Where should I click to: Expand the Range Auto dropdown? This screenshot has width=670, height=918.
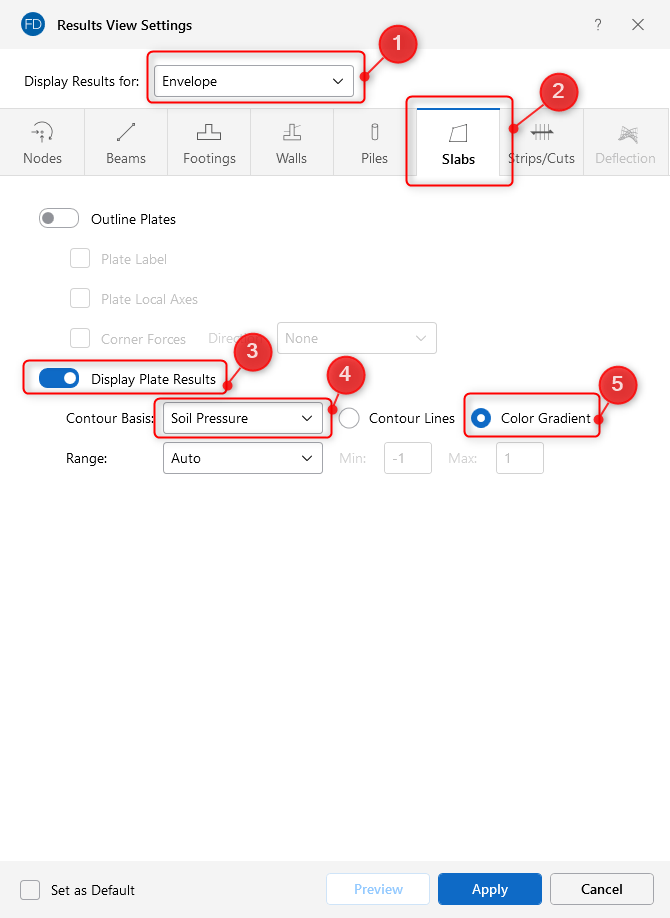pos(243,458)
